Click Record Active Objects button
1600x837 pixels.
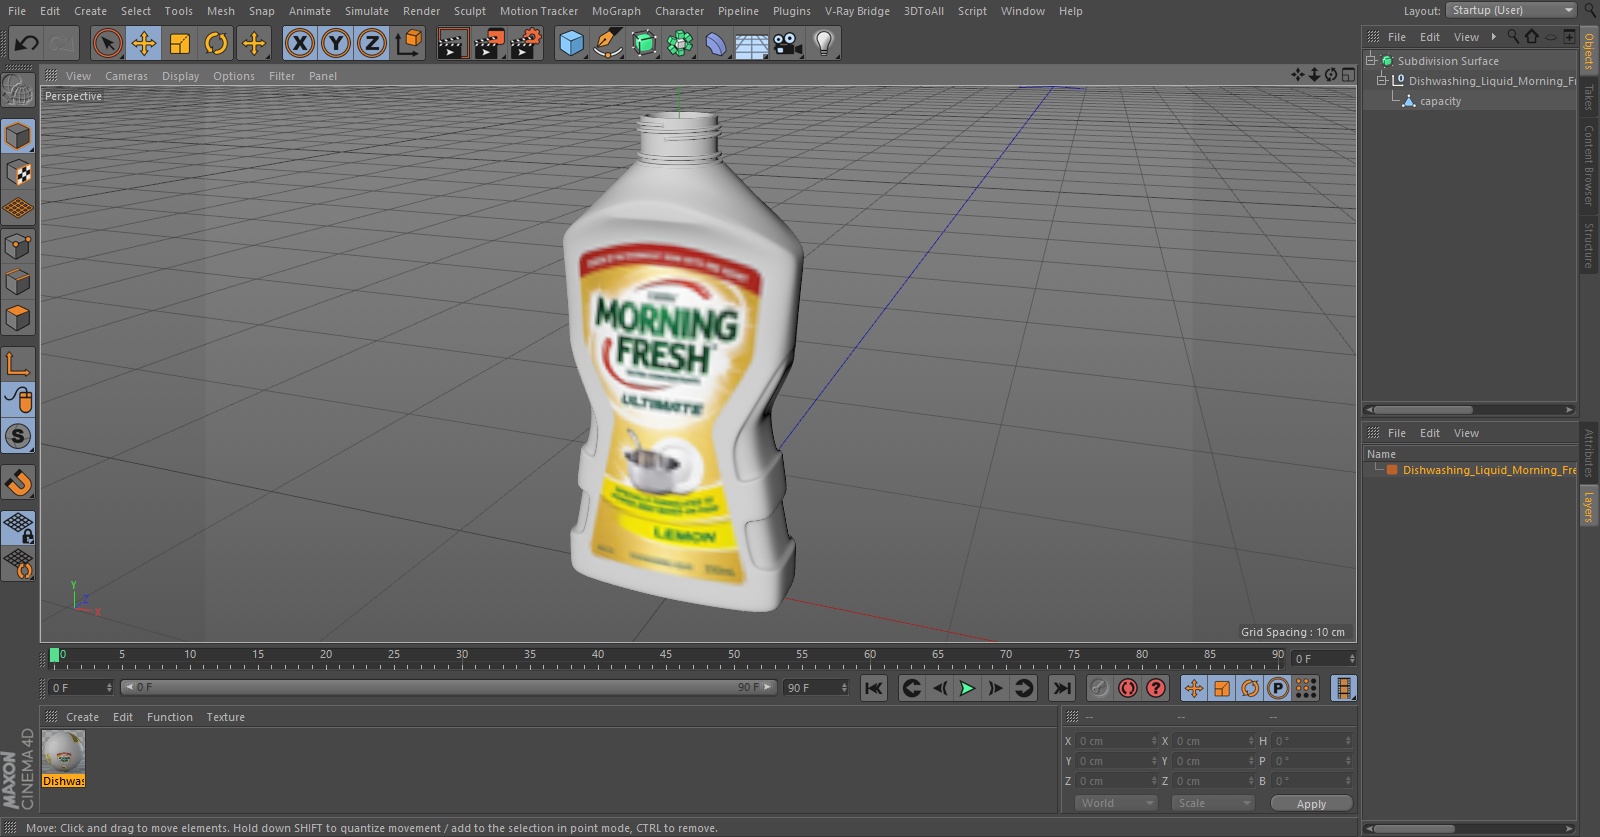pos(1100,688)
